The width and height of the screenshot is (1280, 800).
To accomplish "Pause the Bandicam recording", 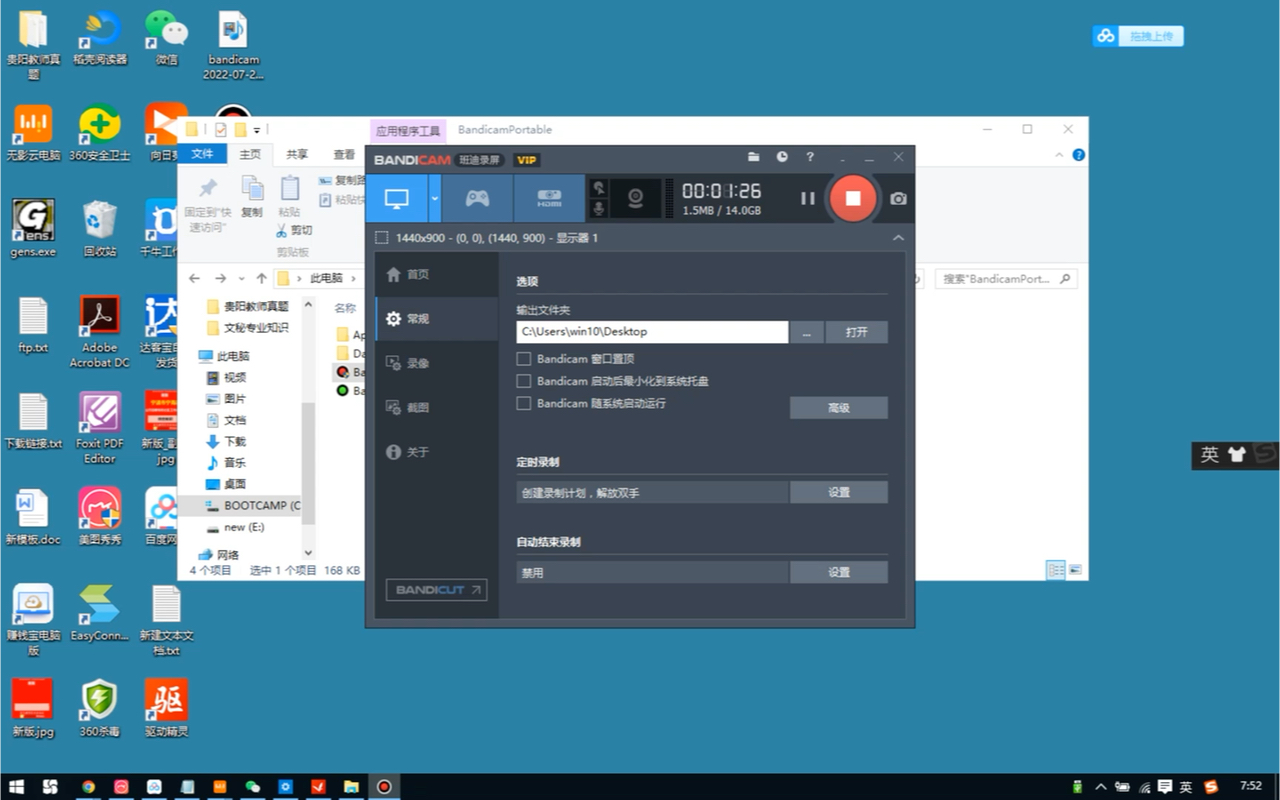I will pos(807,198).
